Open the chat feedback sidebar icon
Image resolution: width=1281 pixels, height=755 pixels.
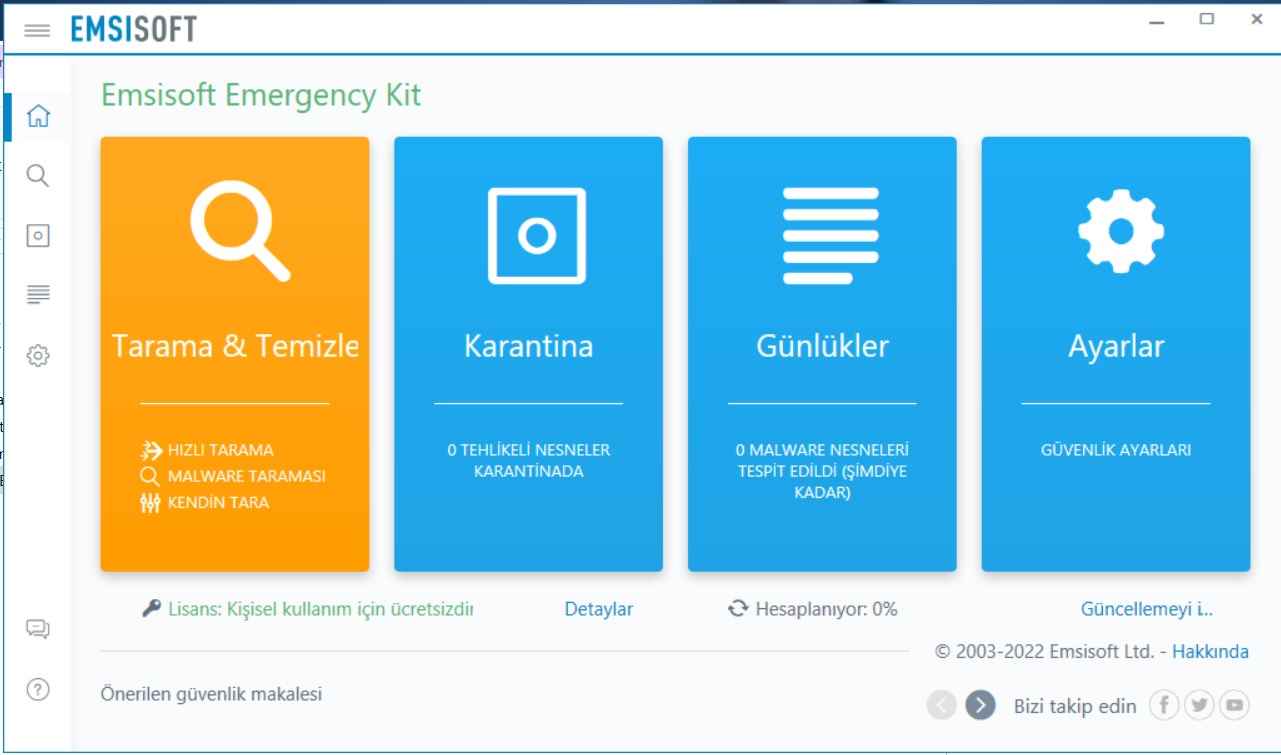(x=37, y=629)
